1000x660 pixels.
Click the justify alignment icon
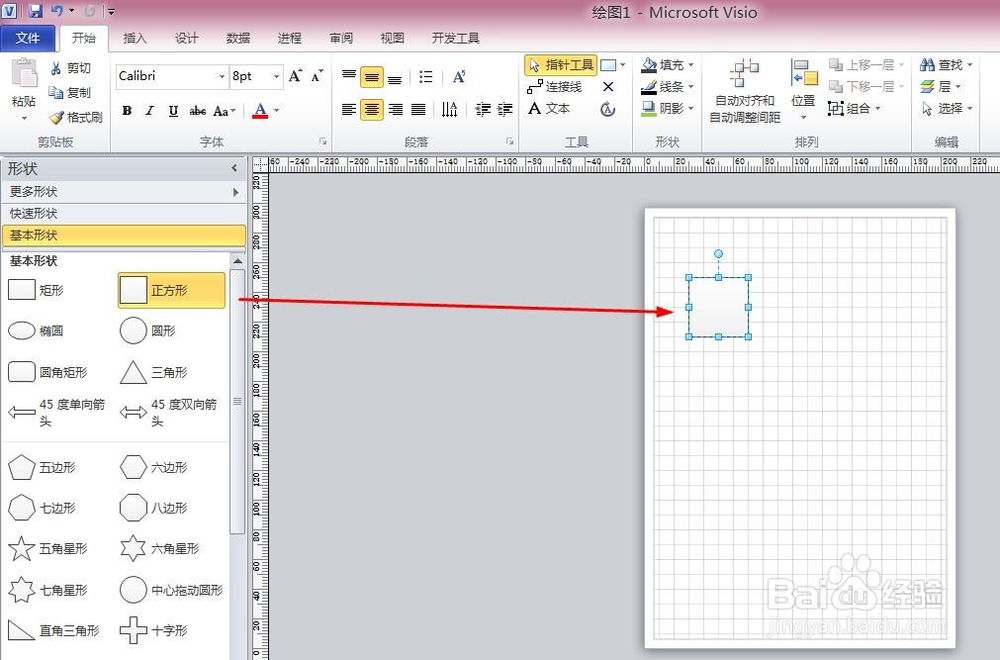[418, 110]
